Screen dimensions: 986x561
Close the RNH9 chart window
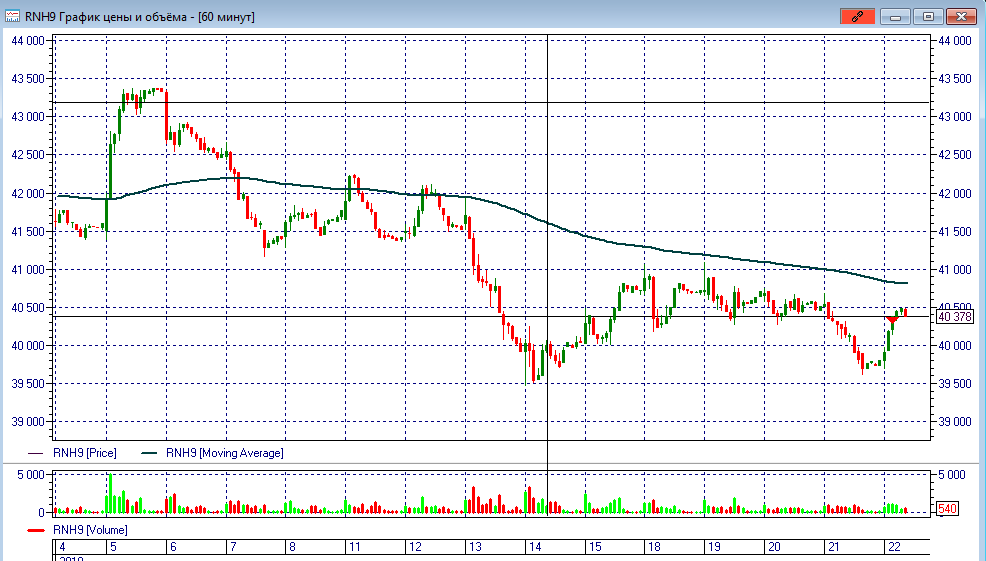point(960,16)
